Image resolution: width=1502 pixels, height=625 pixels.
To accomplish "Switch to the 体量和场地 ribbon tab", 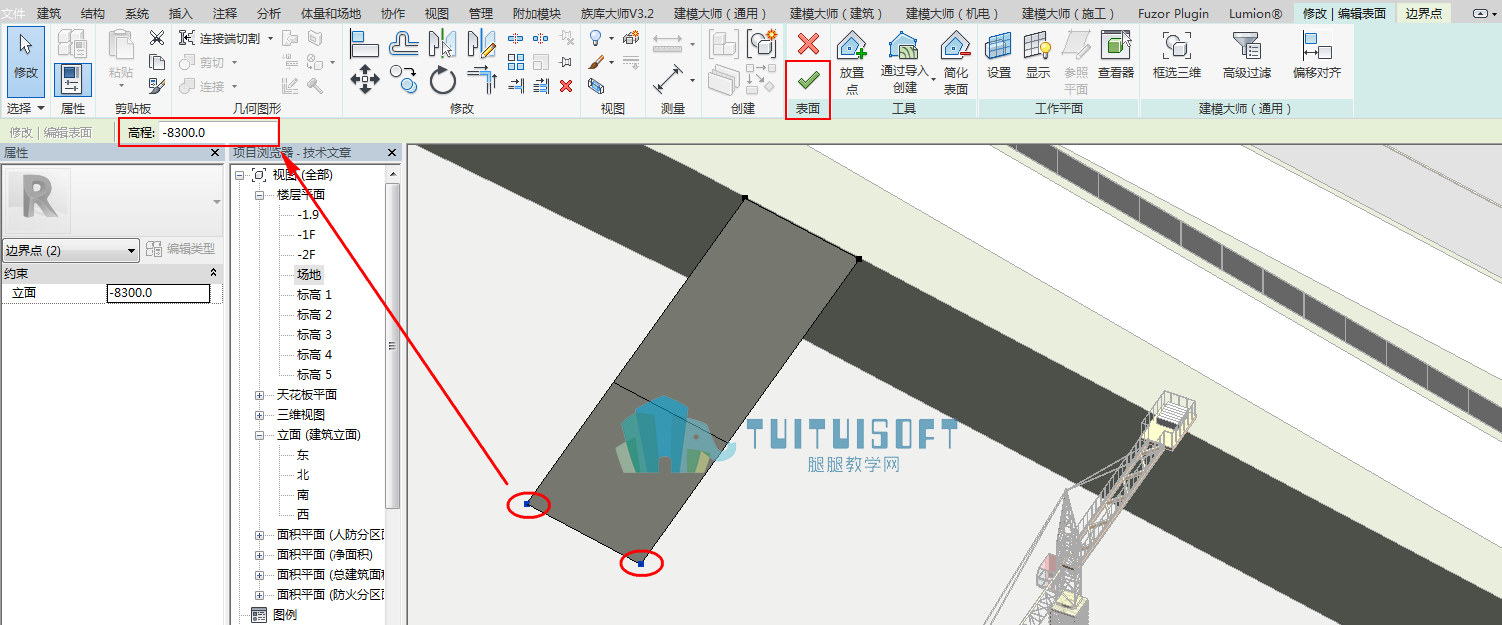I will [331, 13].
